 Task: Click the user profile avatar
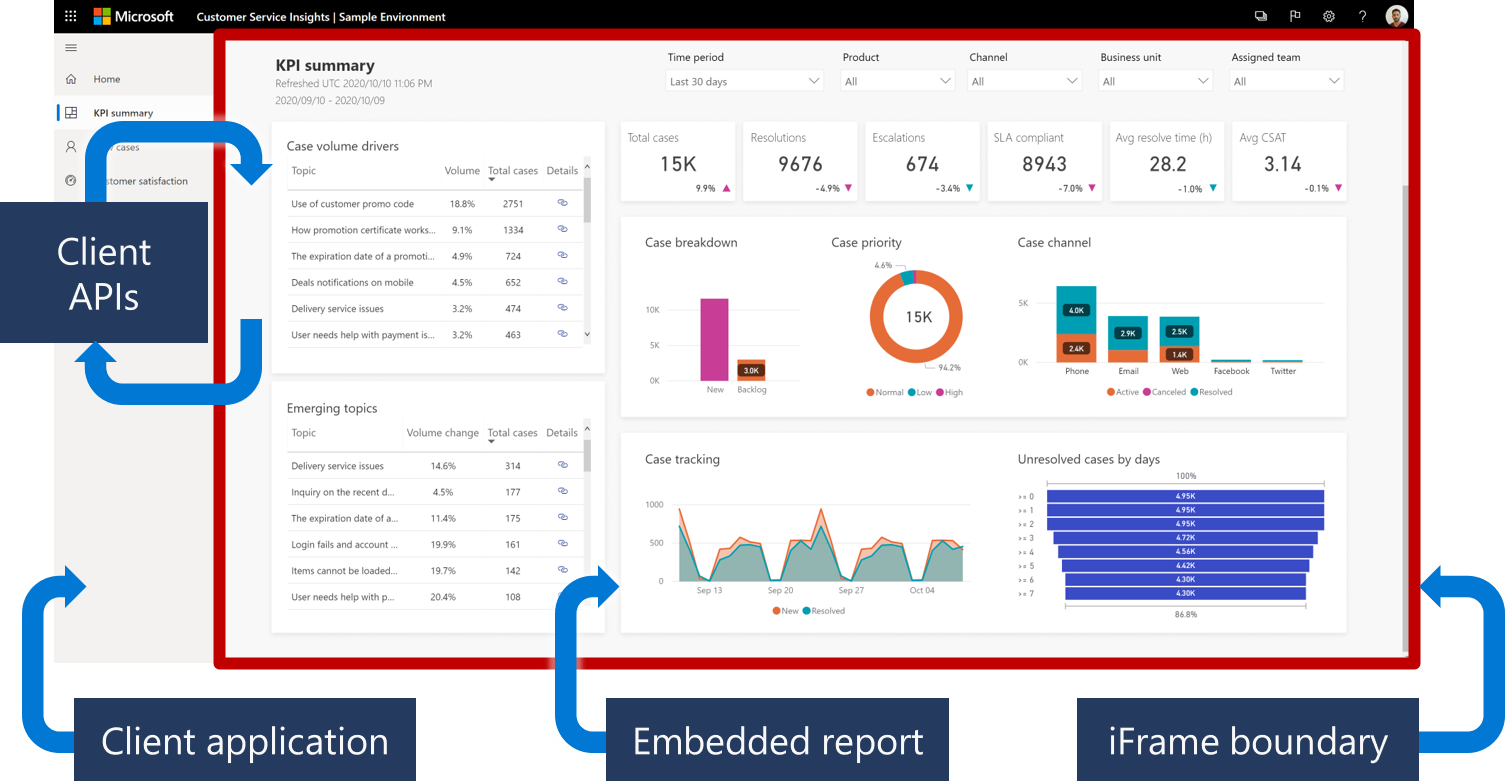(x=1396, y=15)
